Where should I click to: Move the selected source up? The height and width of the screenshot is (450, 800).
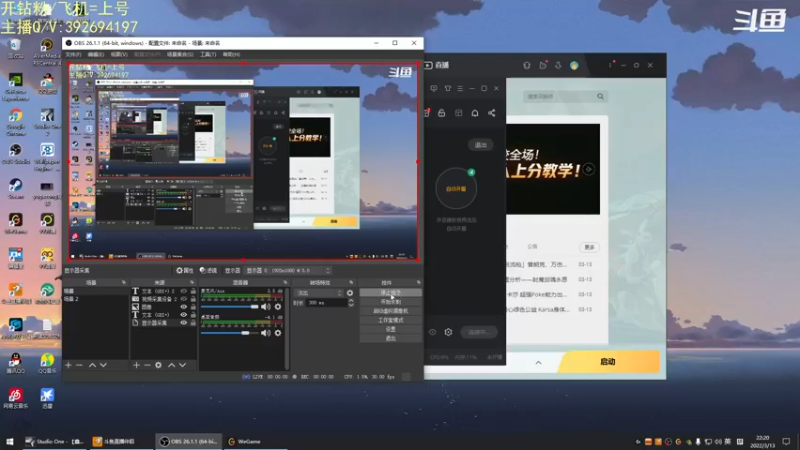[x=171, y=365]
